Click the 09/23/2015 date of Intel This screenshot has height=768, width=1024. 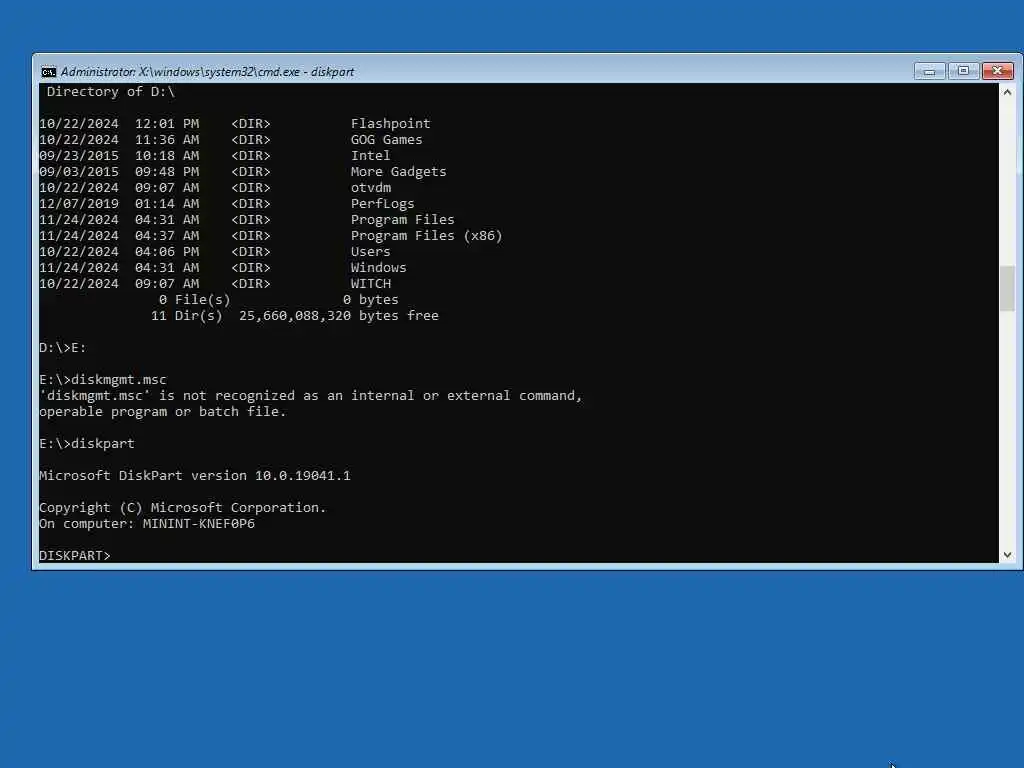pos(79,155)
